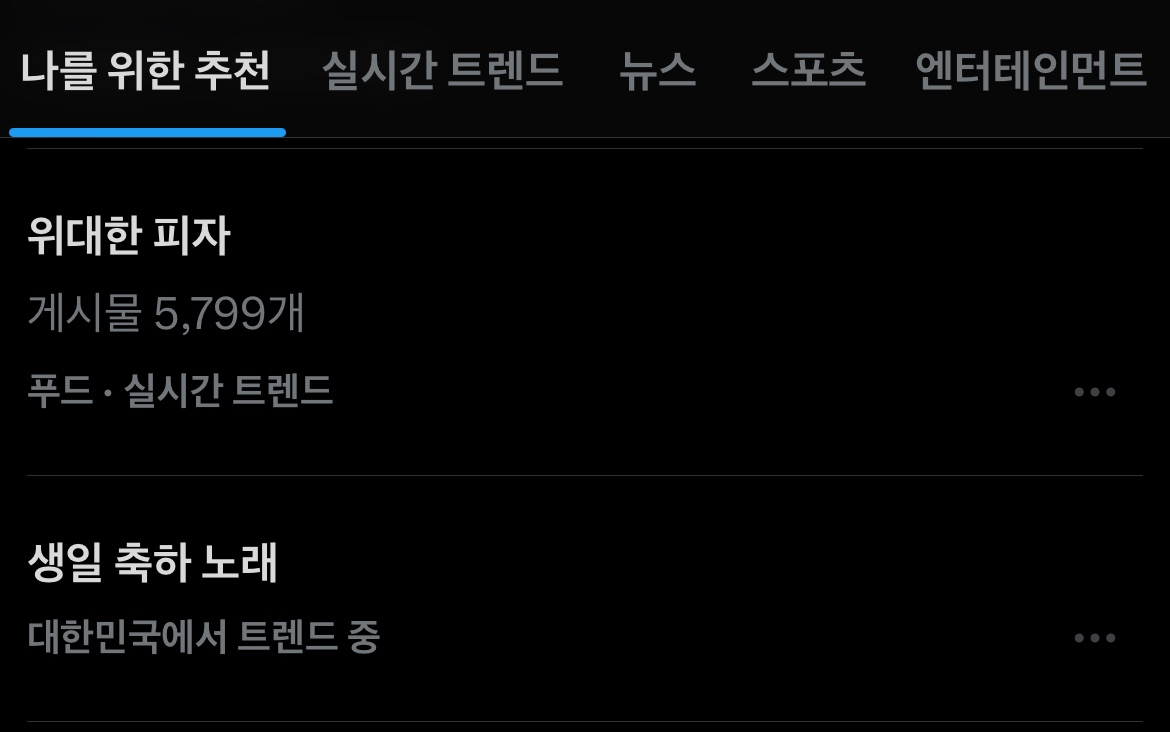Open the 위대한 피자 trending topic
The height and width of the screenshot is (732, 1170).
coord(129,236)
